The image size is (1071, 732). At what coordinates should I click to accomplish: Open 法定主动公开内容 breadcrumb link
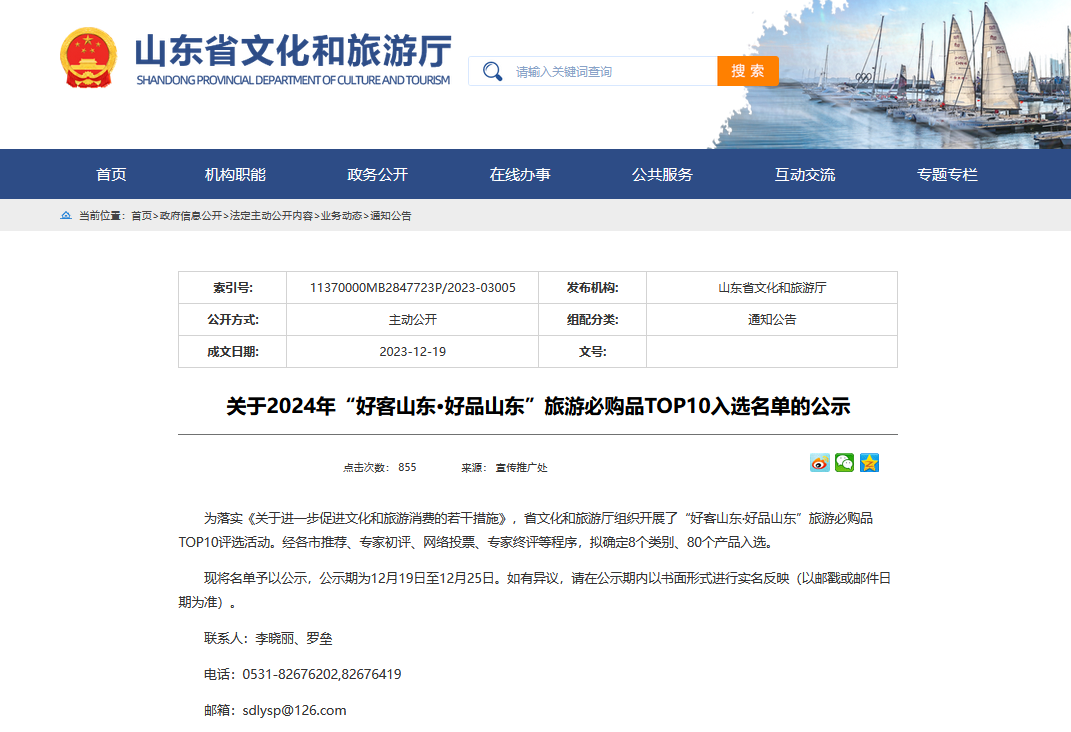[x=271, y=216]
